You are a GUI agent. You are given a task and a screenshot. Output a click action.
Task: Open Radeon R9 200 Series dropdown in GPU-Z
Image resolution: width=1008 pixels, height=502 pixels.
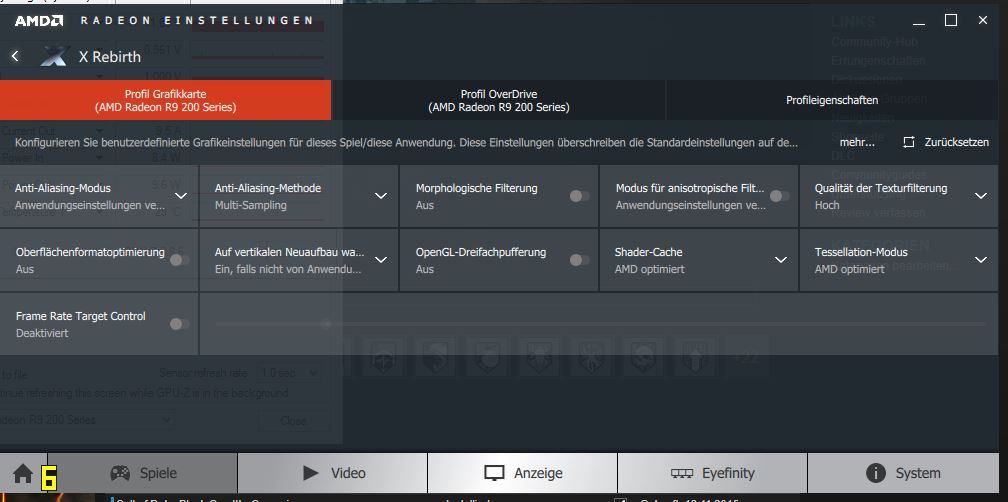[x=87, y=420]
